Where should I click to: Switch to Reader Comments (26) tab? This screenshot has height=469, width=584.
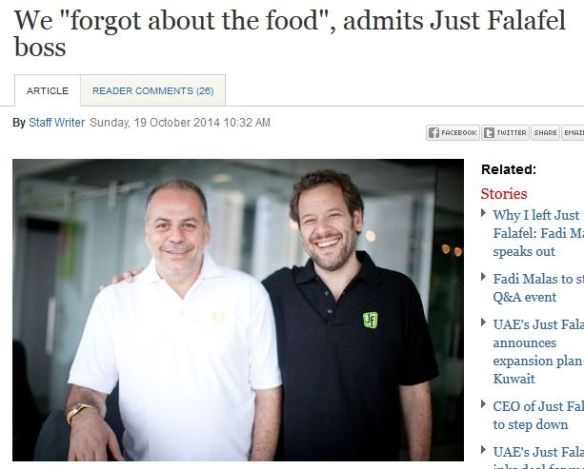(153, 91)
